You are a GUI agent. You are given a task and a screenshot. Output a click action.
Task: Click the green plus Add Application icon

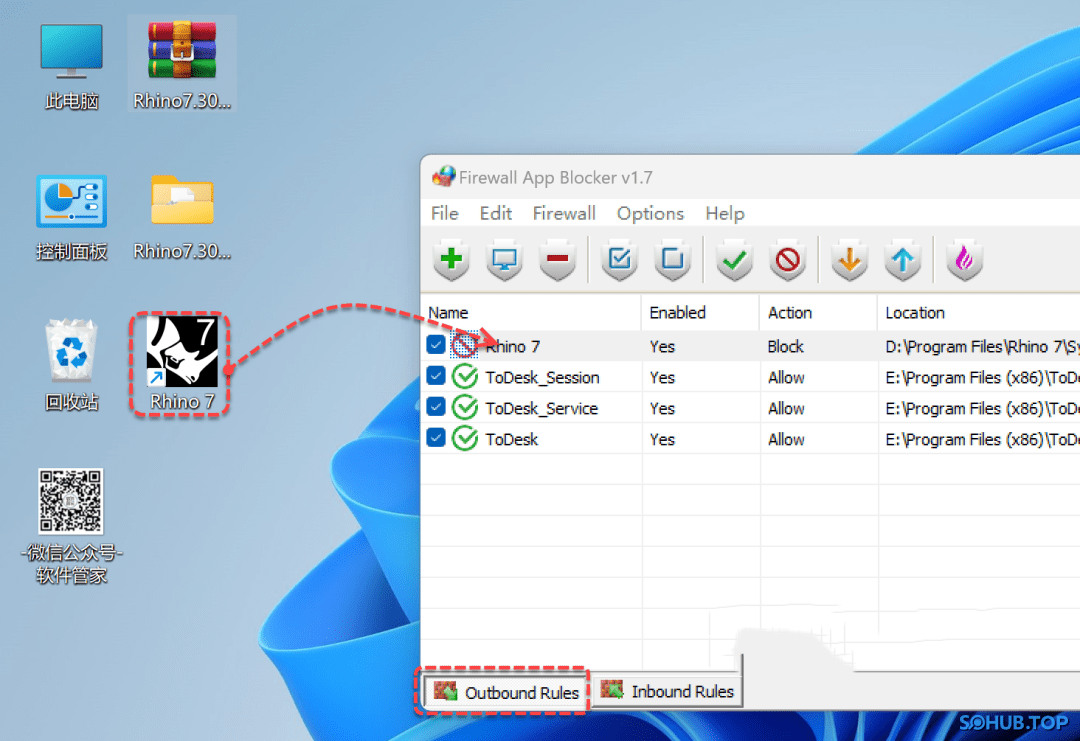[452, 261]
